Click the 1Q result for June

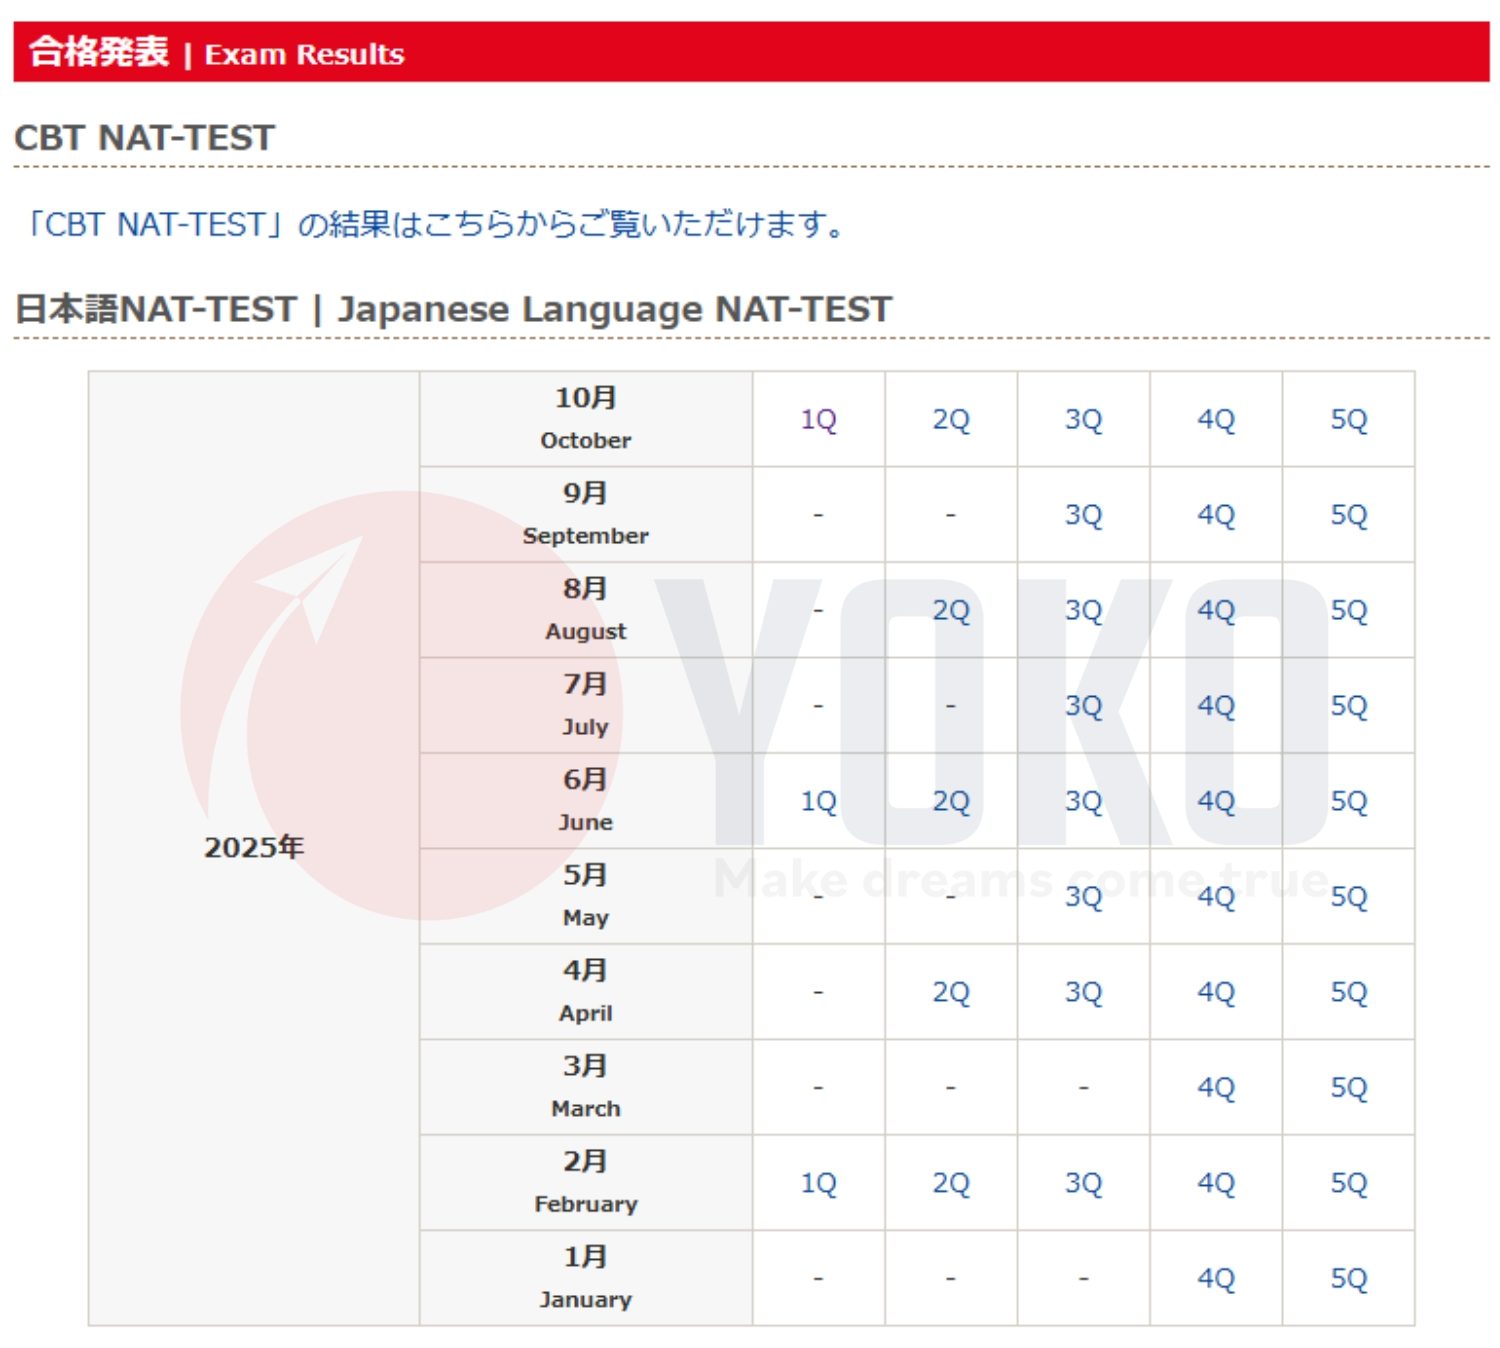click(818, 802)
